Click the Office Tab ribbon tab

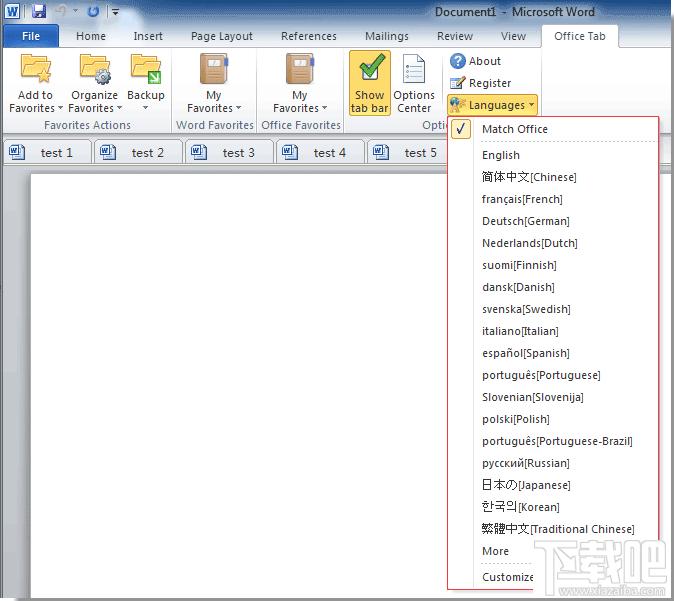(x=579, y=36)
